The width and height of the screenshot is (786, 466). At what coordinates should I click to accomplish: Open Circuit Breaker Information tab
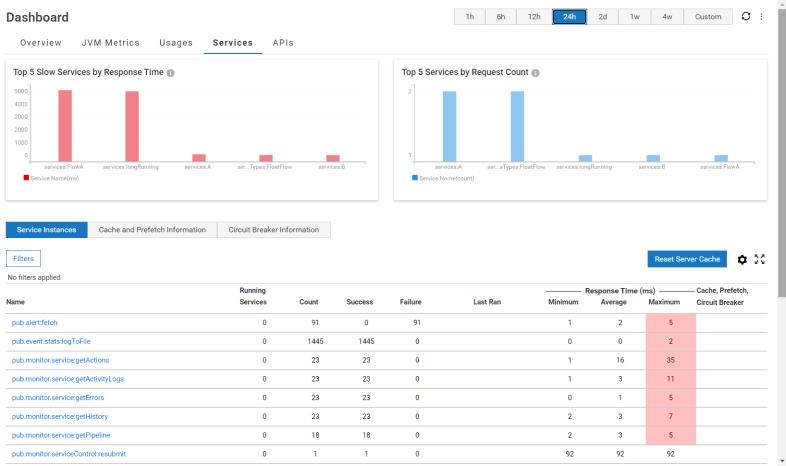tap(273, 230)
